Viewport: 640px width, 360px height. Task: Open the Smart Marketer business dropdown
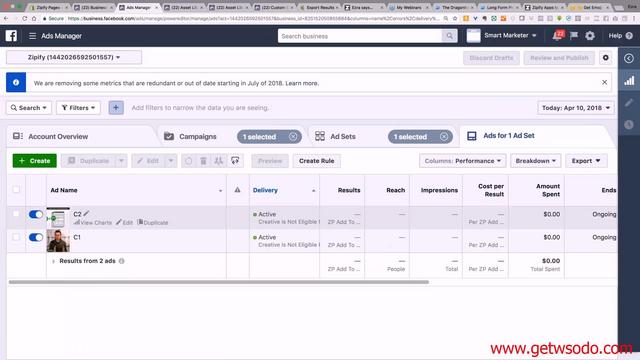click(x=509, y=36)
